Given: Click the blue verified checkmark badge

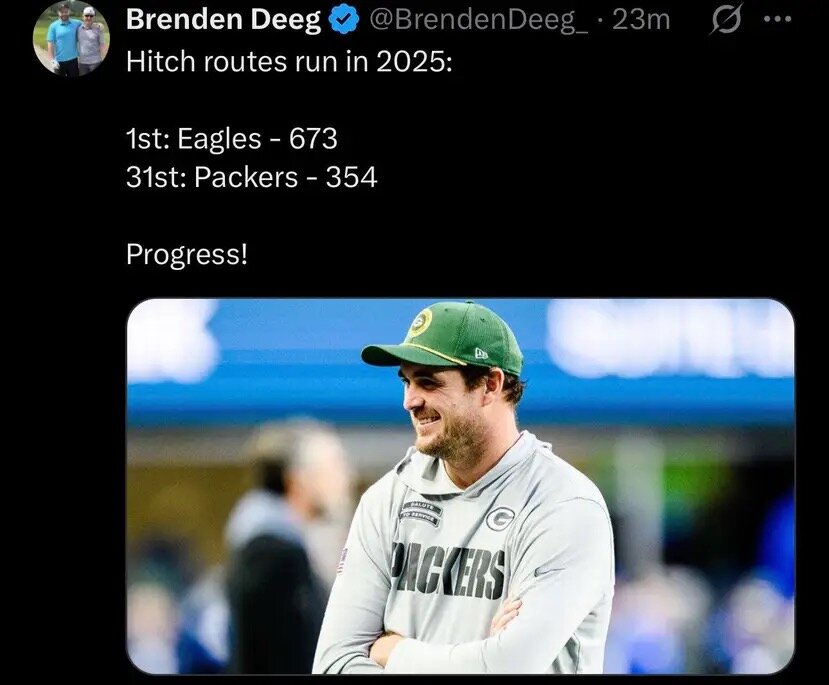Looking at the screenshot, I should pyautogui.click(x=343, y=19).
